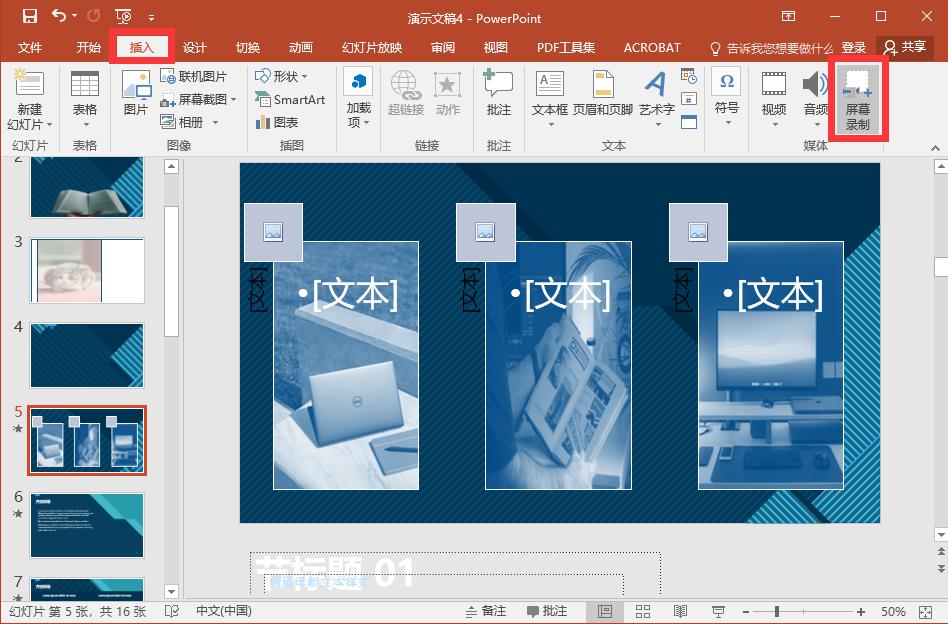Select slide 3 thumbnail in the panel
Image resolution: width=948 pixels, height=624 pixels.
pyautogui.click(x=86, y=271)
